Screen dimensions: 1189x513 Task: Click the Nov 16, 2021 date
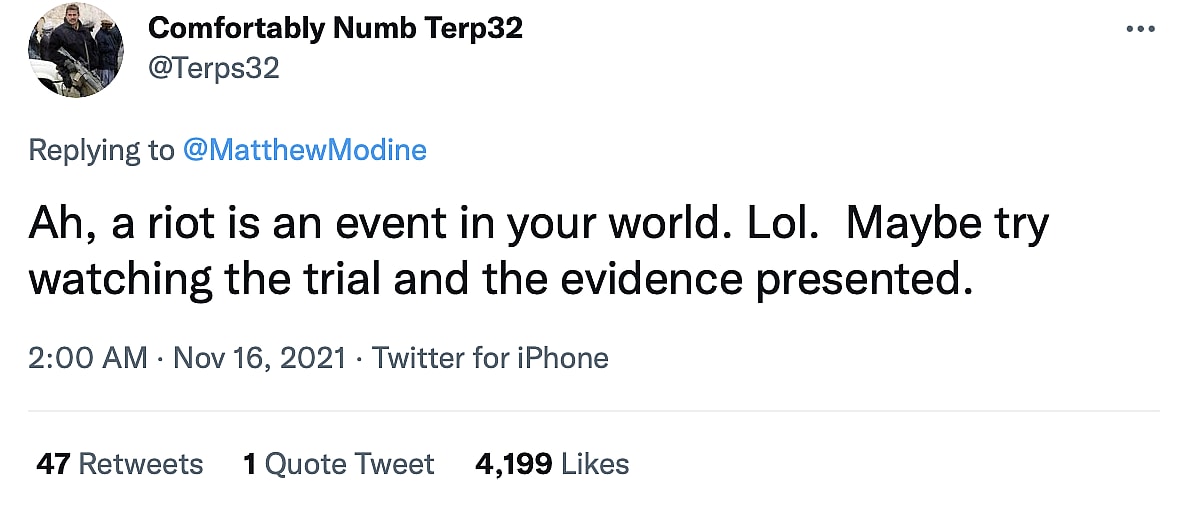[260, 357]
